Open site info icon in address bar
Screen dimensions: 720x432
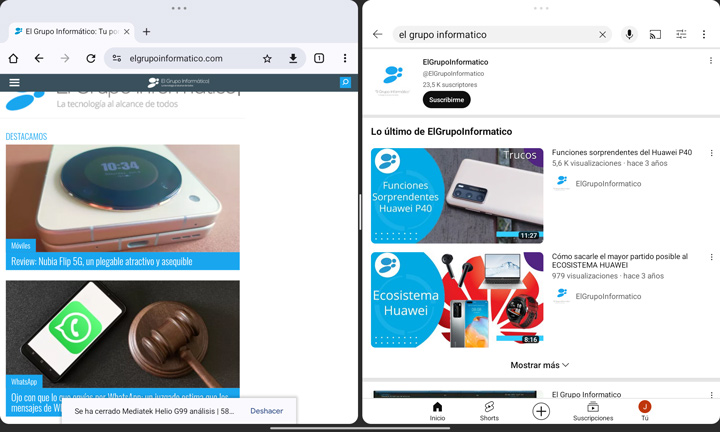point(117,58)
